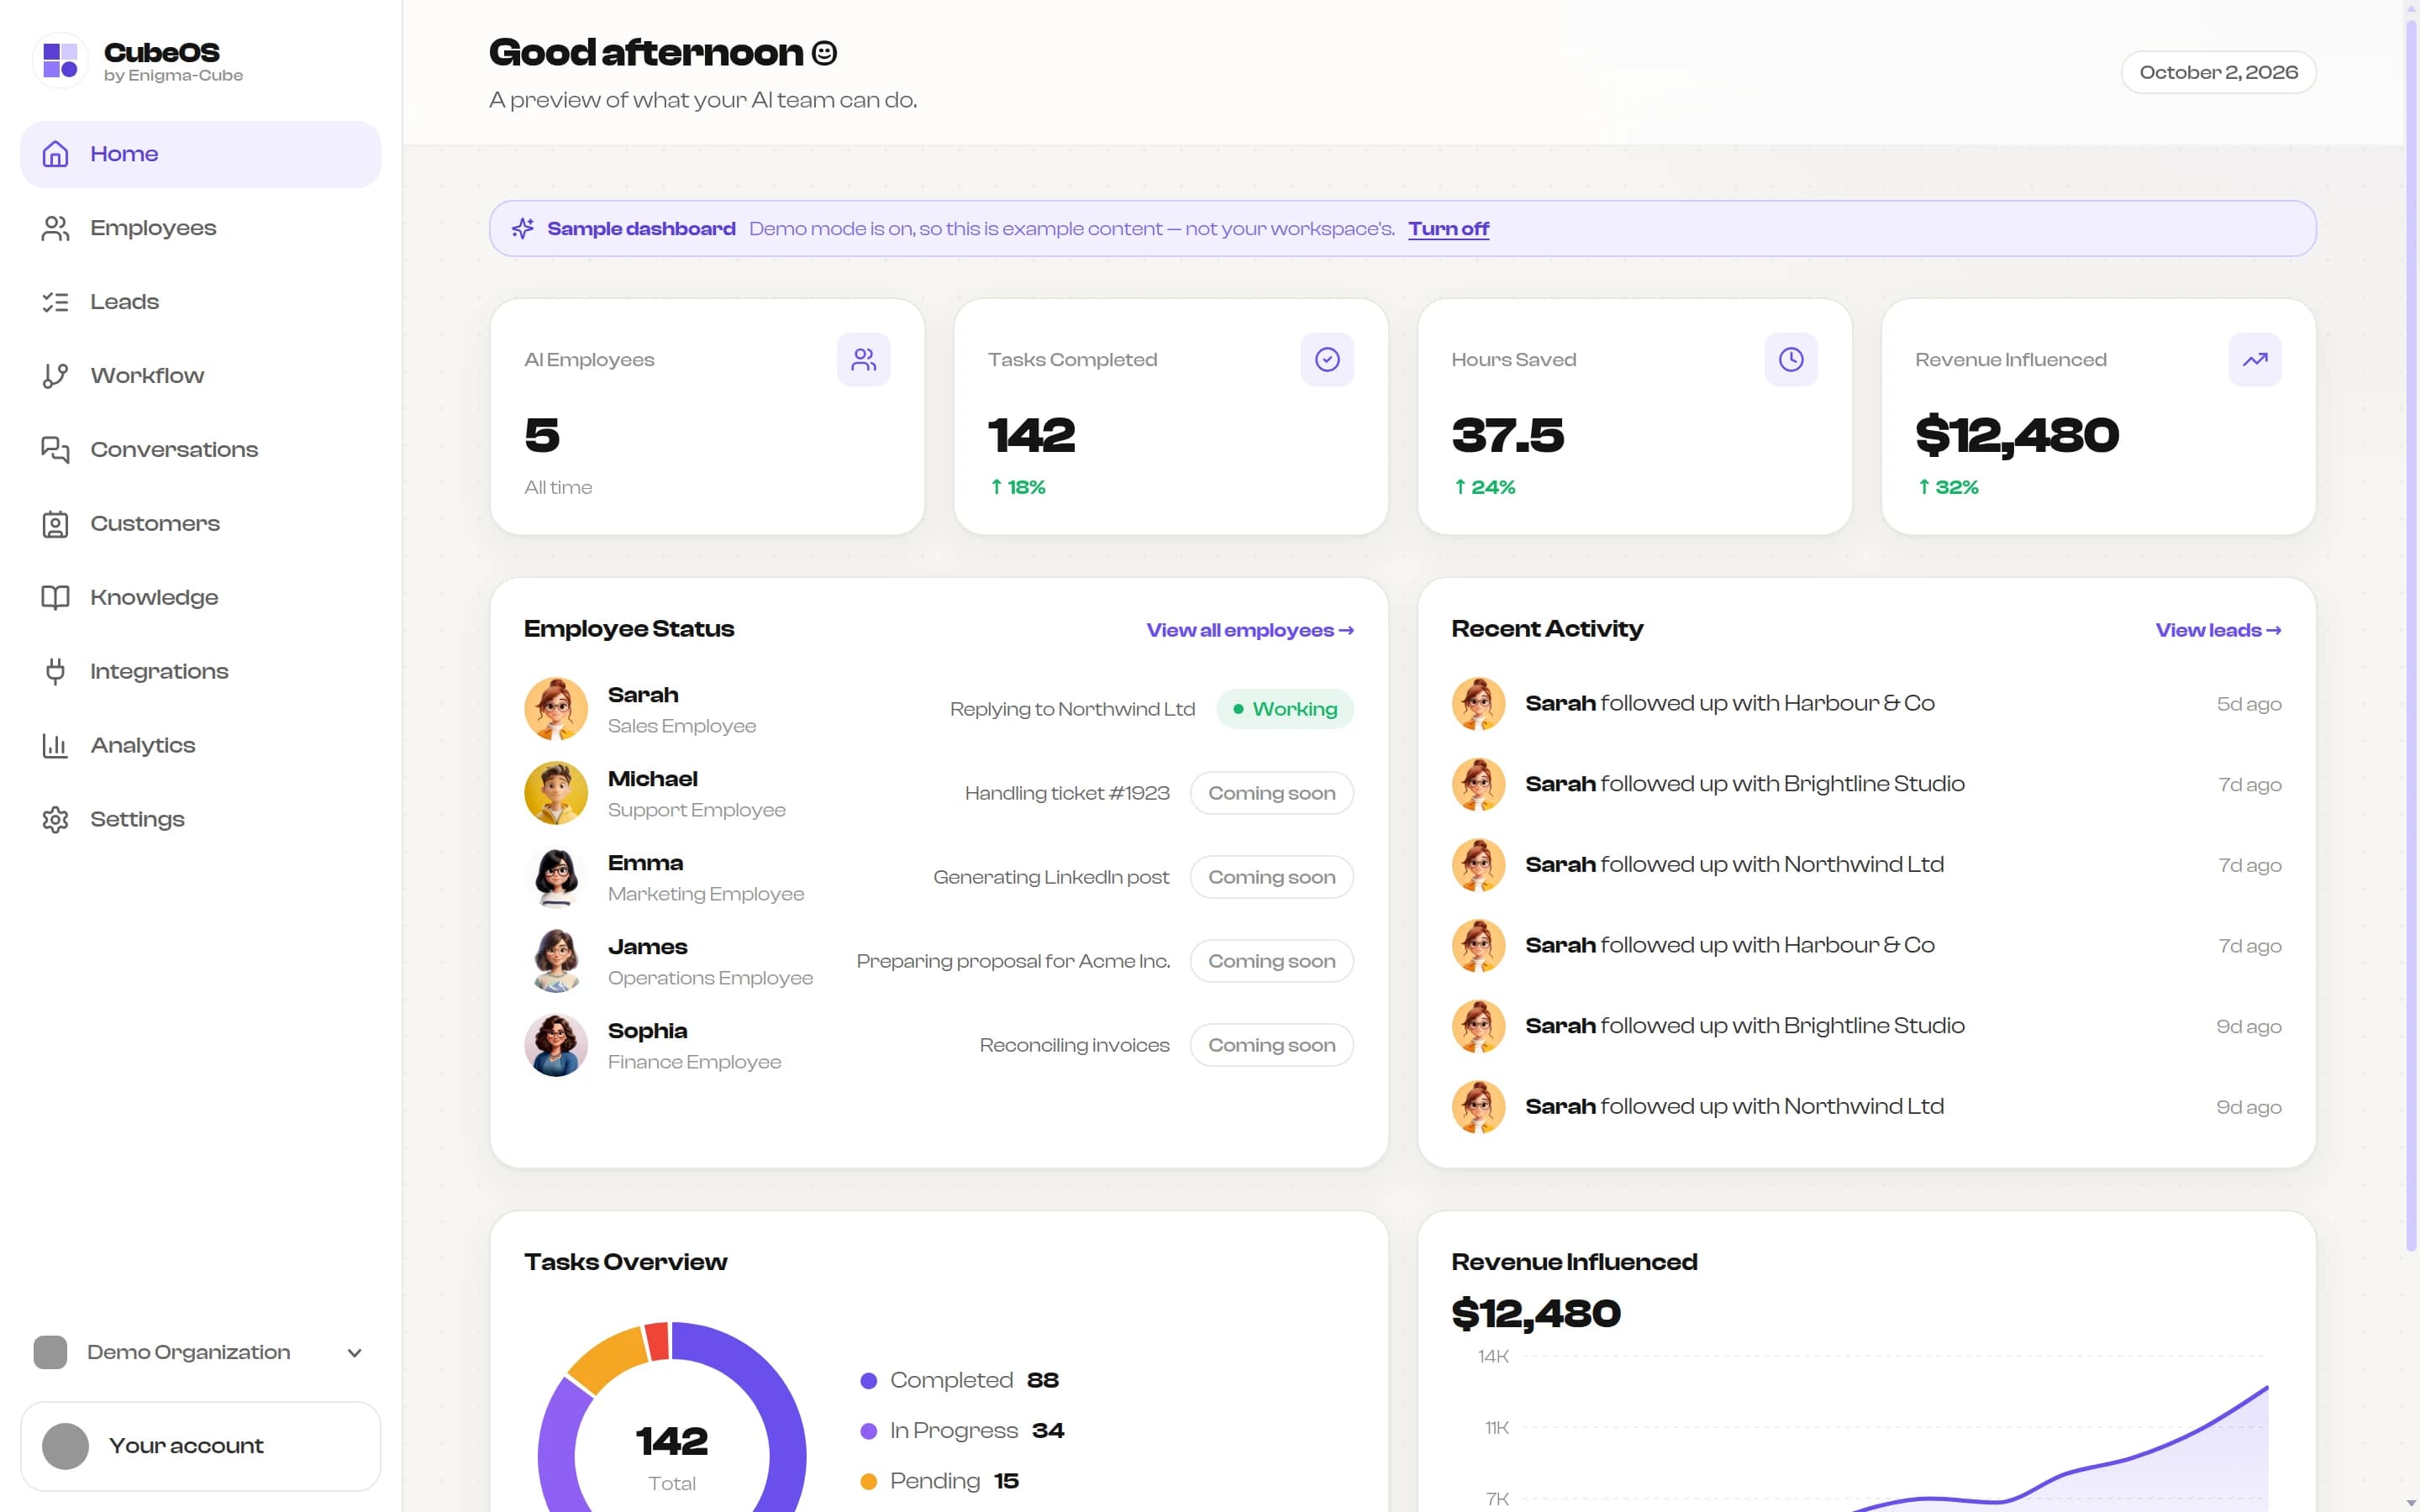Click the Analytics bar chart icon

tap(55, 746)
